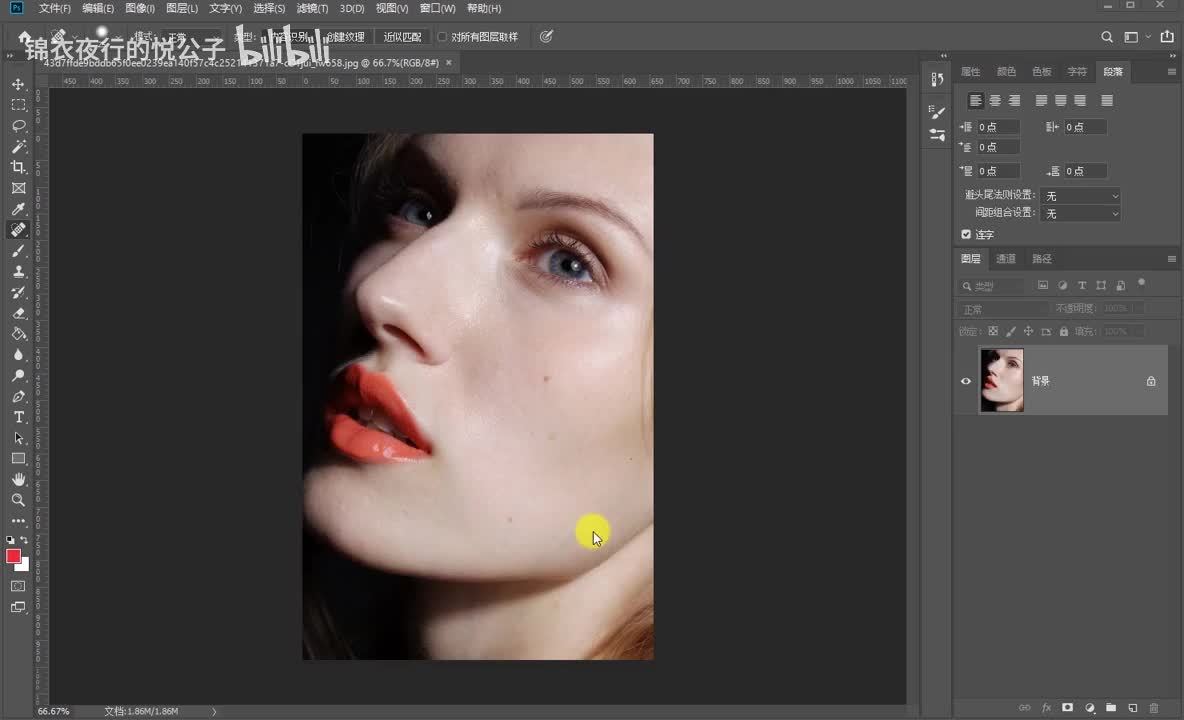Turn layer filtering on or off
Screen dimensions: 1184x720
1142,283
